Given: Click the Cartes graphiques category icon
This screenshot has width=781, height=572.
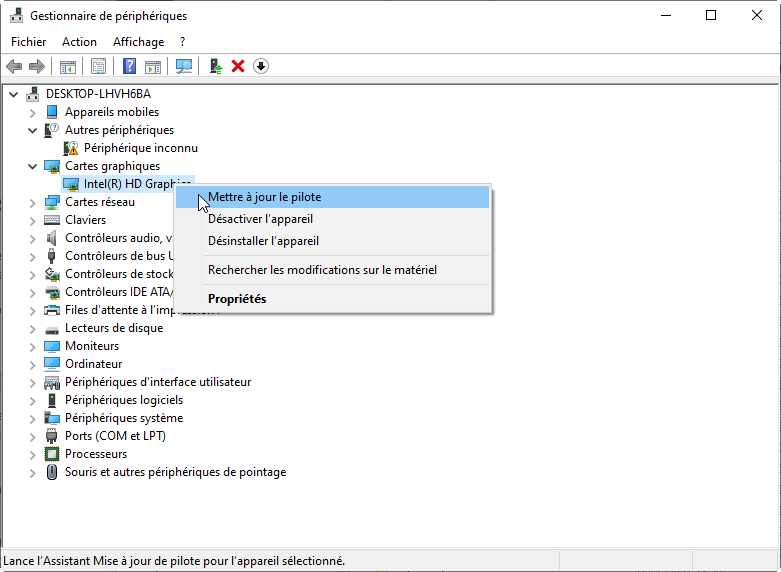Looking at the screenshot, I should (x=52, y=166).
